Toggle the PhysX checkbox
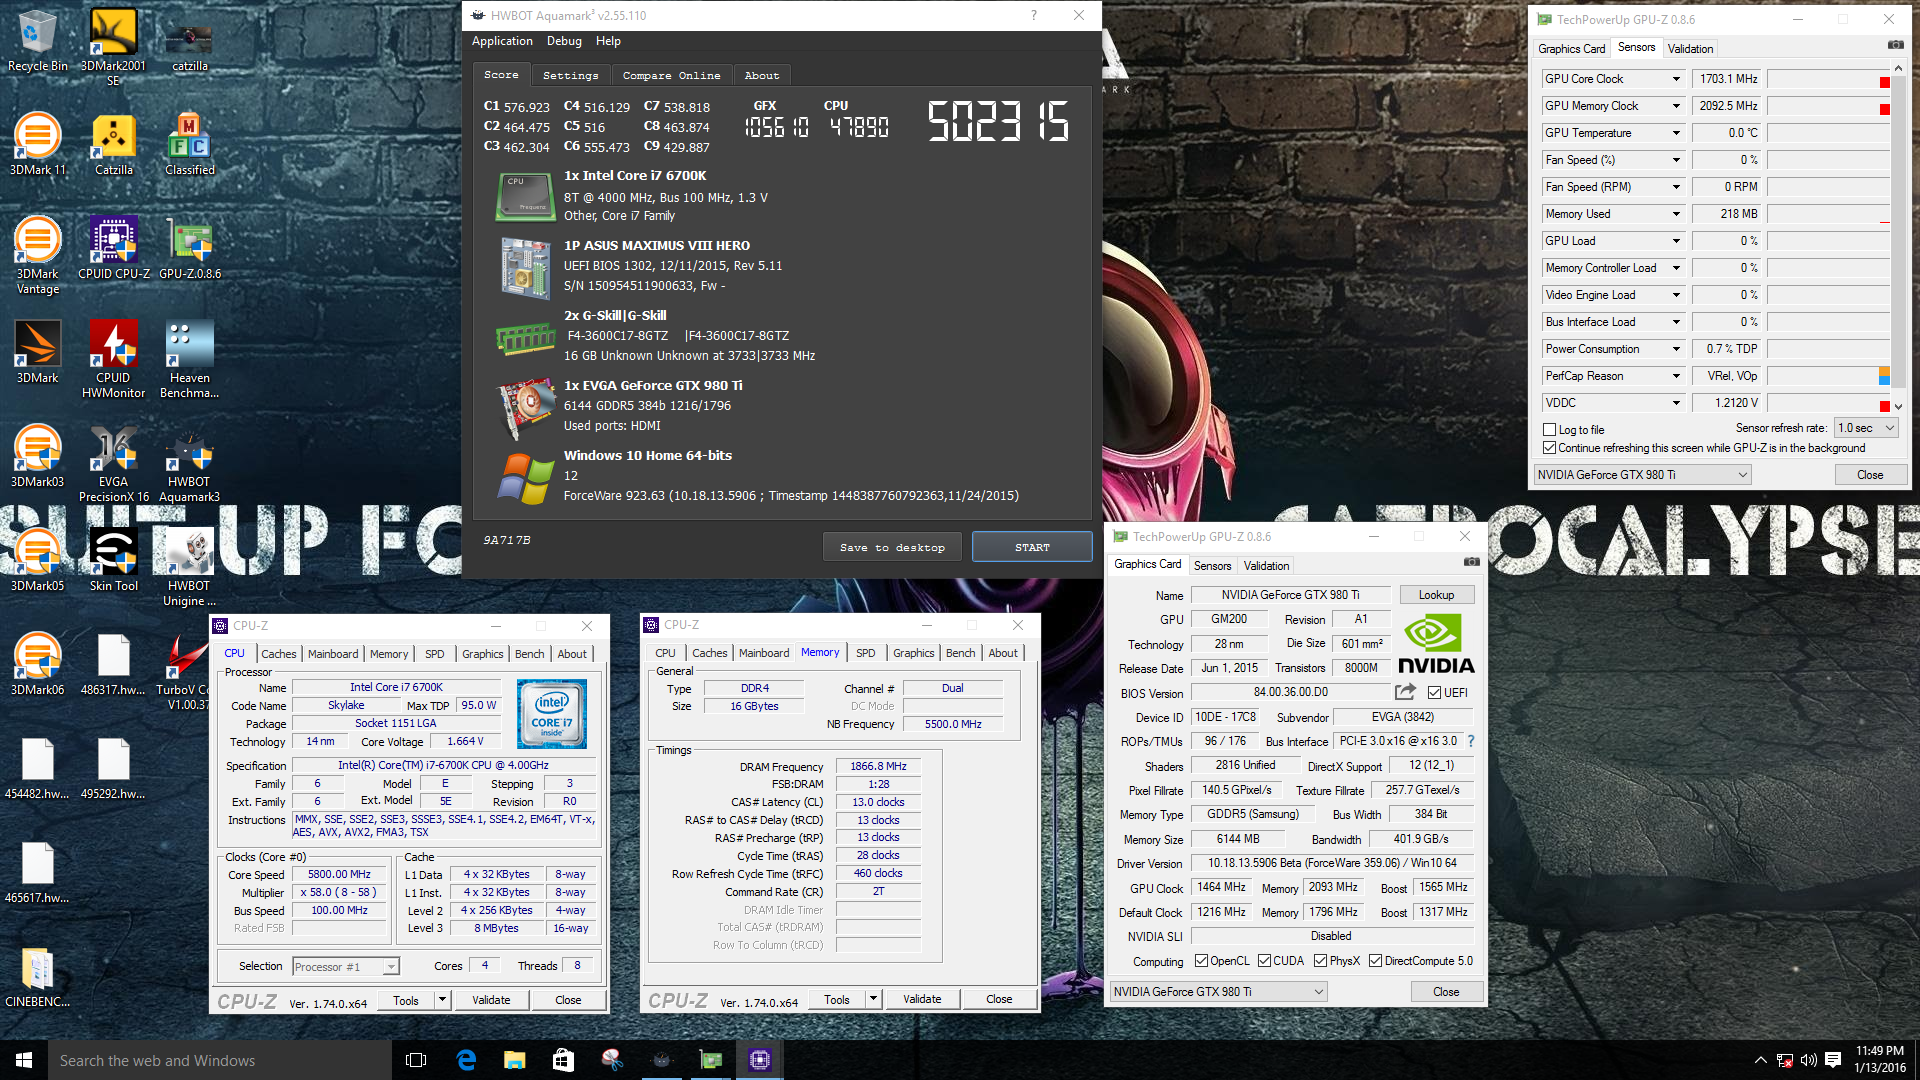Viewport: 1920px width, 1080px height. (x=1320, y=961)
